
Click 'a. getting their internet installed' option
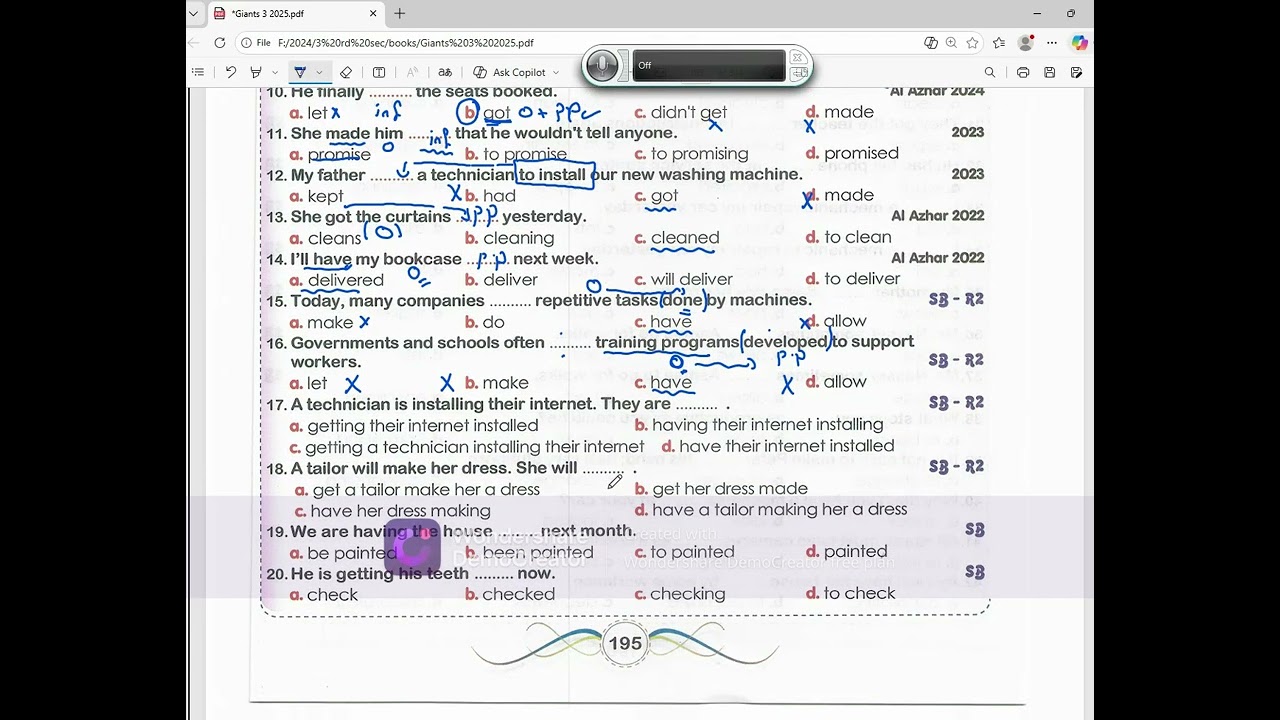pos(414,425)
